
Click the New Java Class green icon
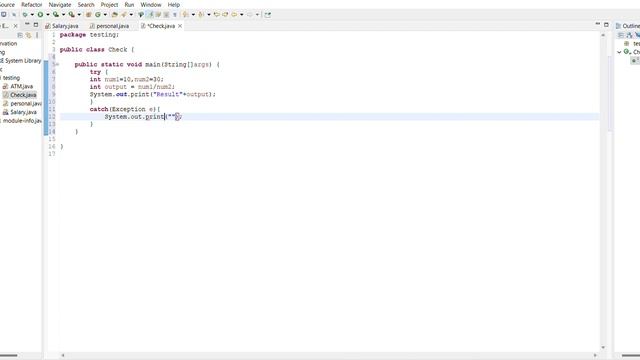pos(98,15)
